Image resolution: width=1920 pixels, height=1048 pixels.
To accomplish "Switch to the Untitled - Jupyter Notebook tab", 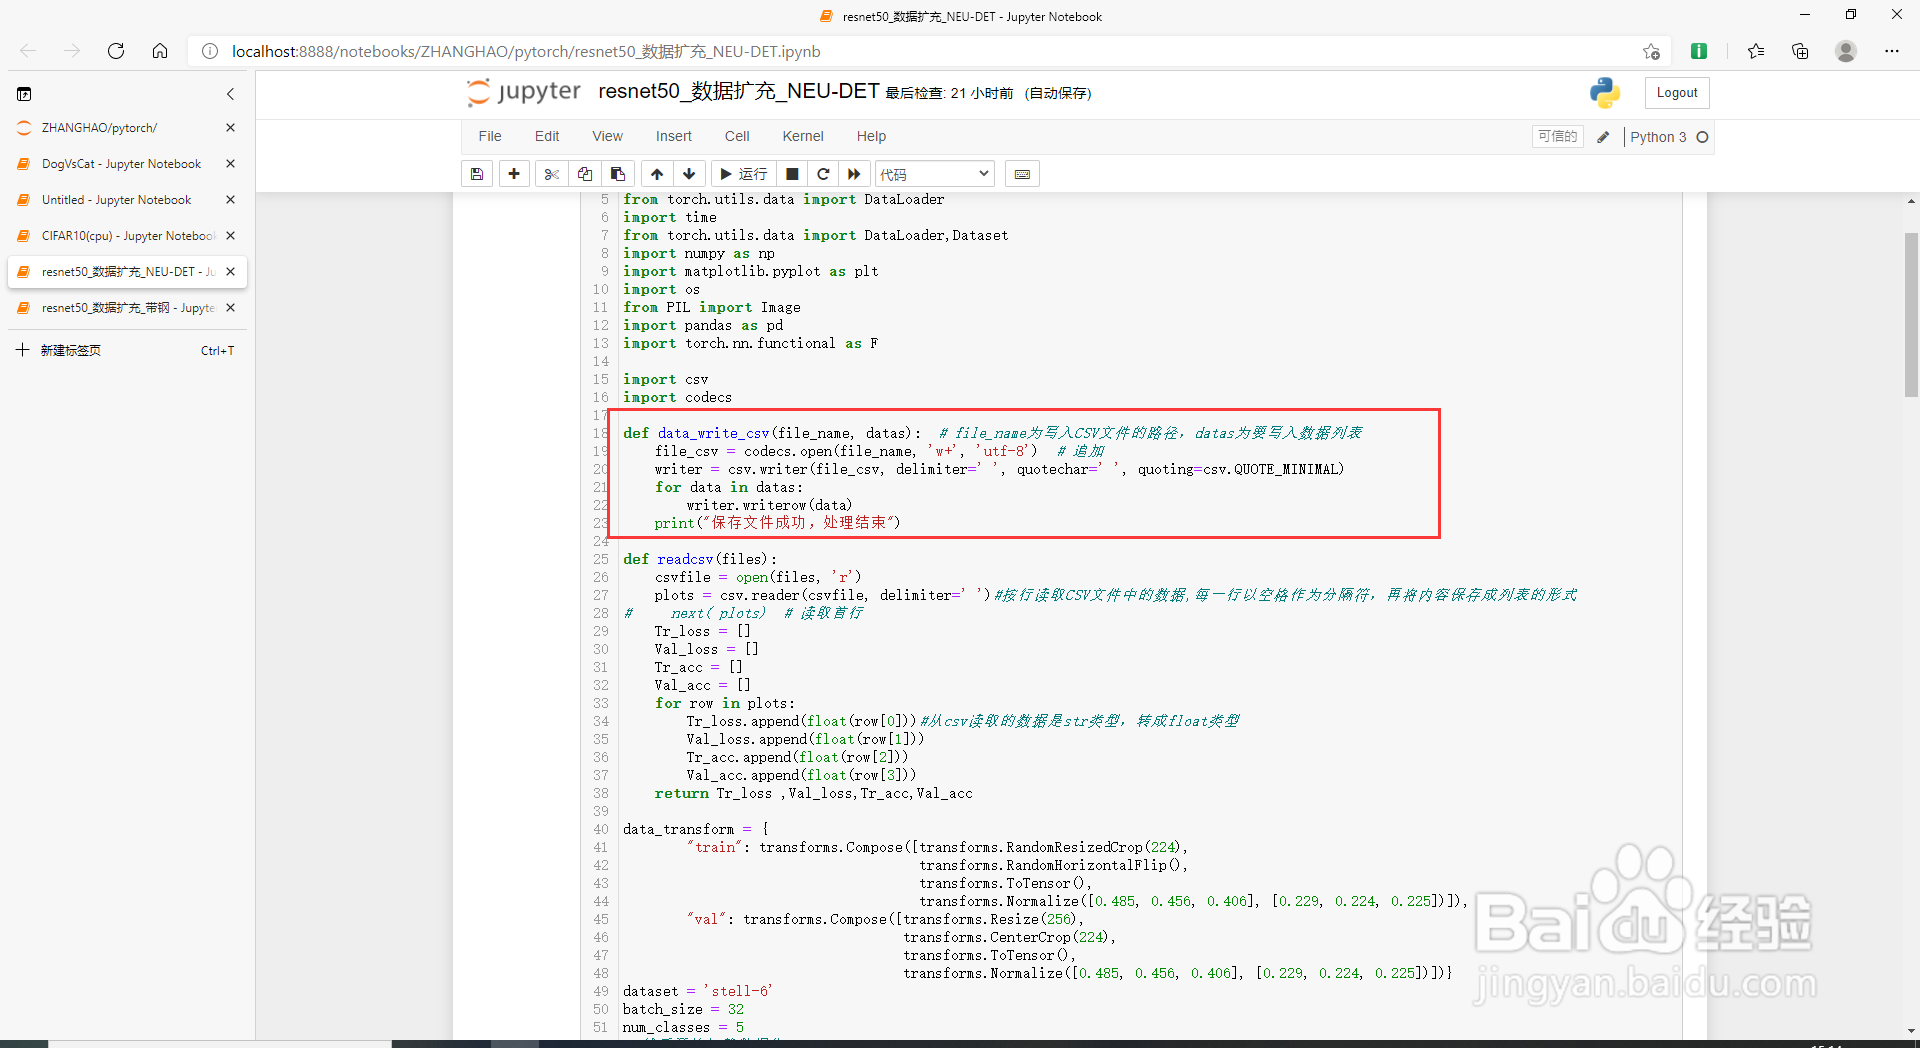I will tap(115, 200).
